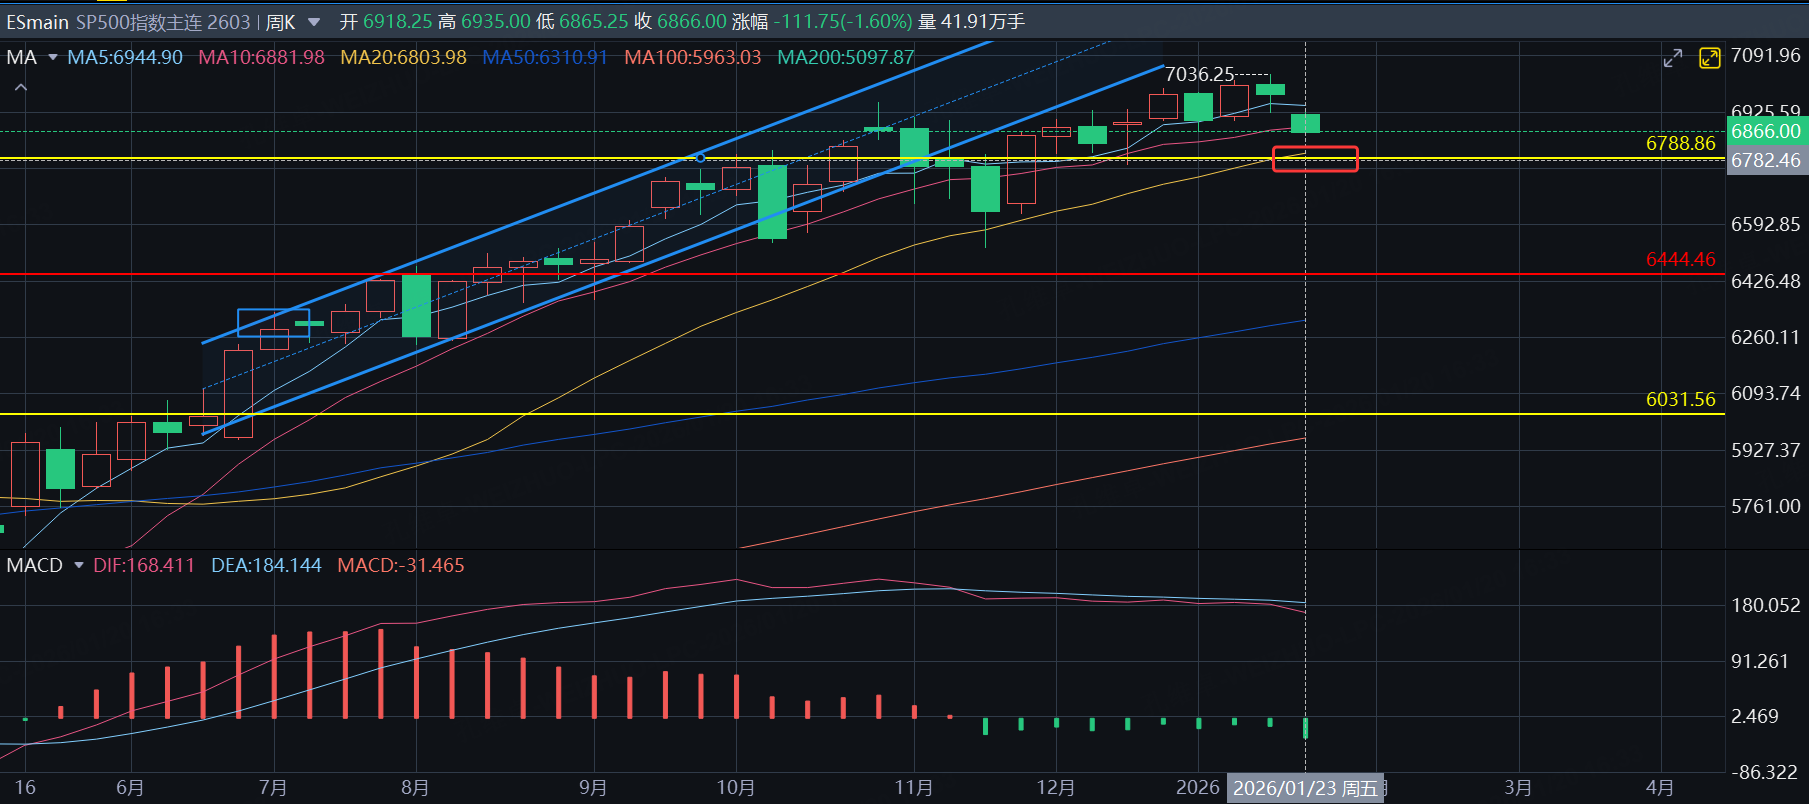Click the gray crosshair price tag 6782.46
The height and width of the screenshot is (804, 1809).
(x=1766, y=161)
